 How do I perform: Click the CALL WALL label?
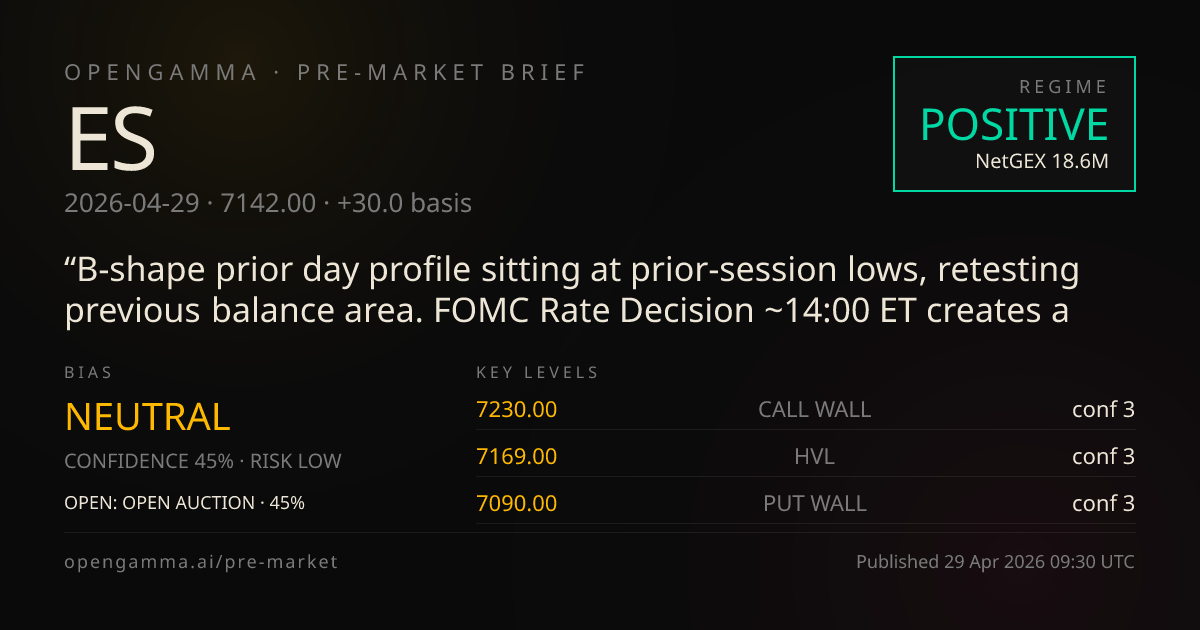pos(814,409)
